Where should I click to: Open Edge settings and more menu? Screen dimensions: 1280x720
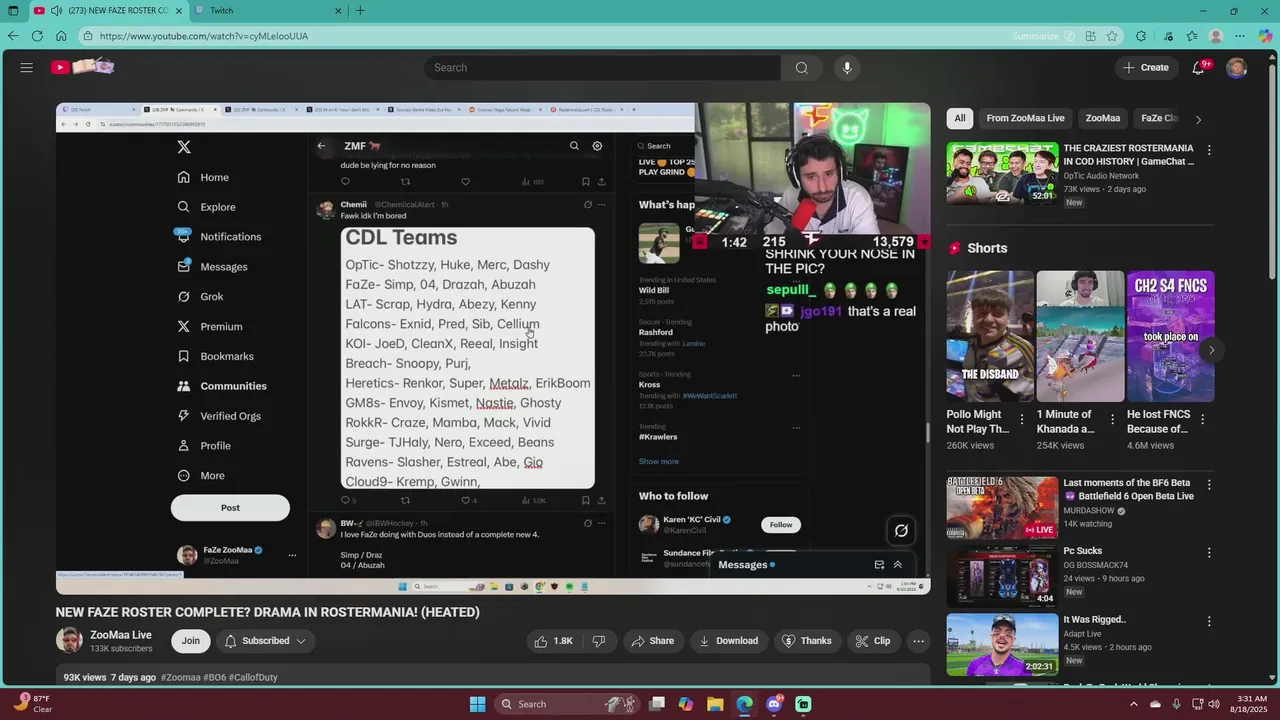tap(1240, 36)
